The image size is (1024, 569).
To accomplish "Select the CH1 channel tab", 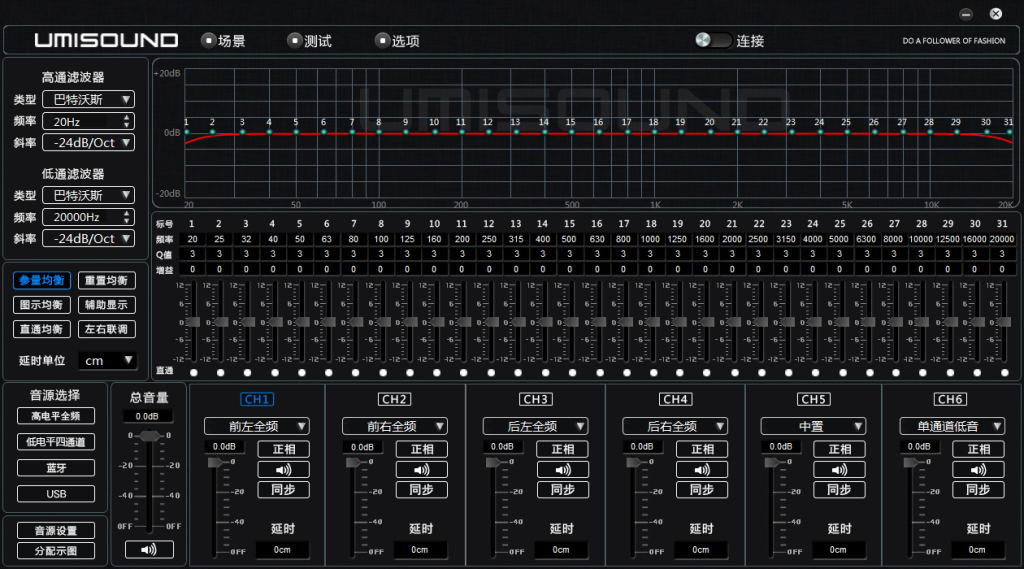I will [x=257, y=399].
